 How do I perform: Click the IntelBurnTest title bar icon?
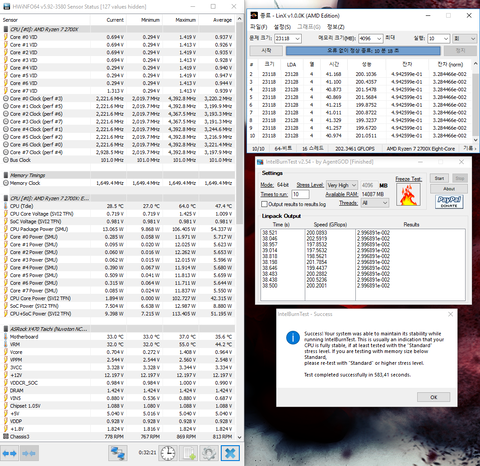point(260,162)
